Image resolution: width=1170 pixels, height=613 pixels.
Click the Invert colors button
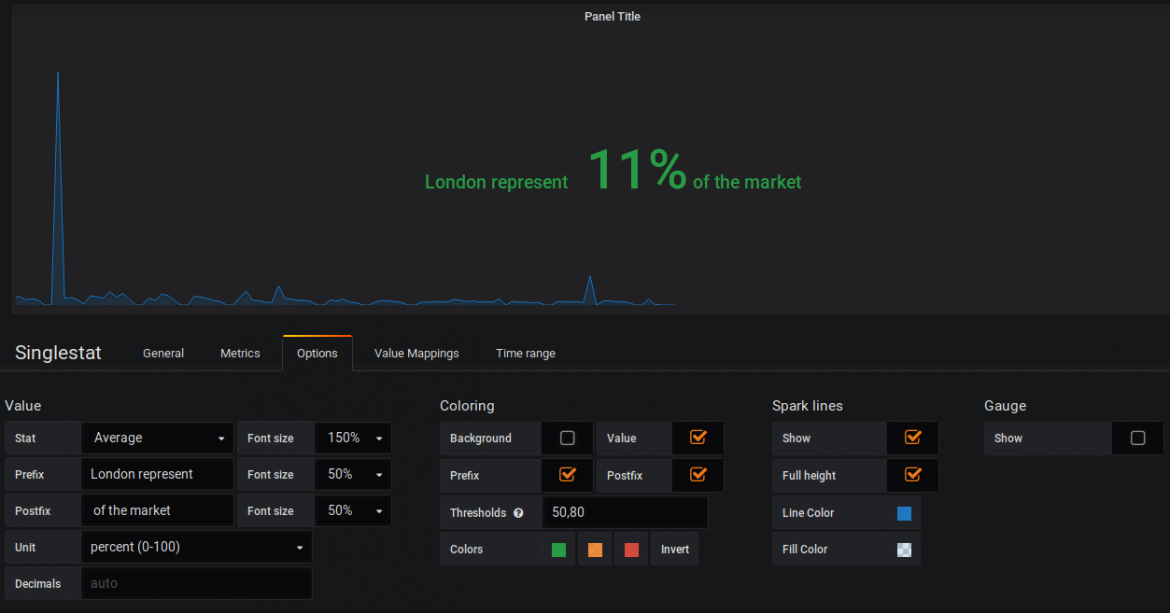(675, 548)
